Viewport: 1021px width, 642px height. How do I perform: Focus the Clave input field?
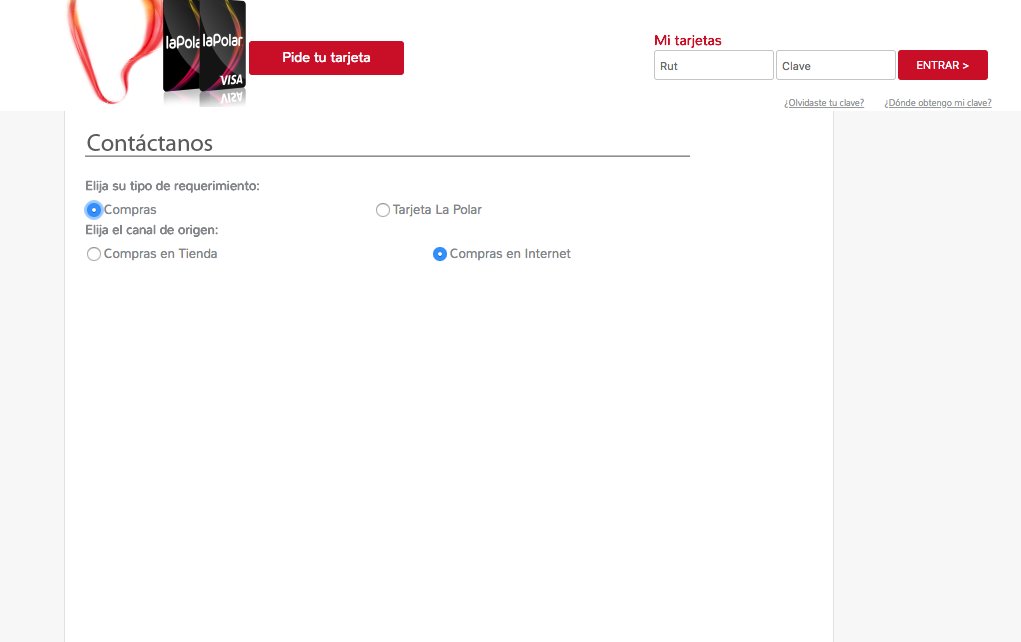pyautogui.click(x=835, y=65)
